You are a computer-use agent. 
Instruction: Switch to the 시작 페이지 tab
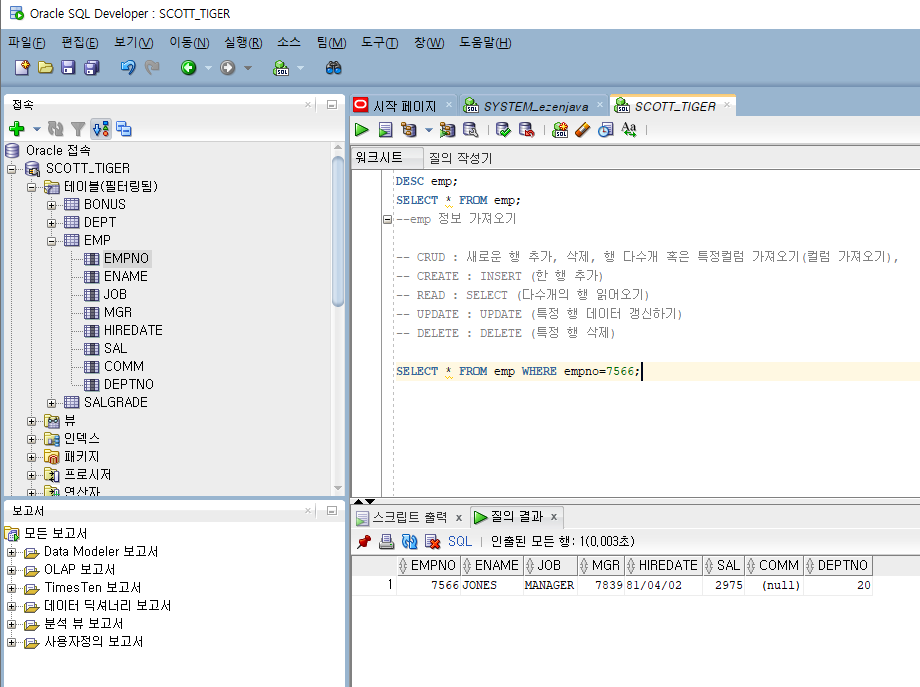404,106
